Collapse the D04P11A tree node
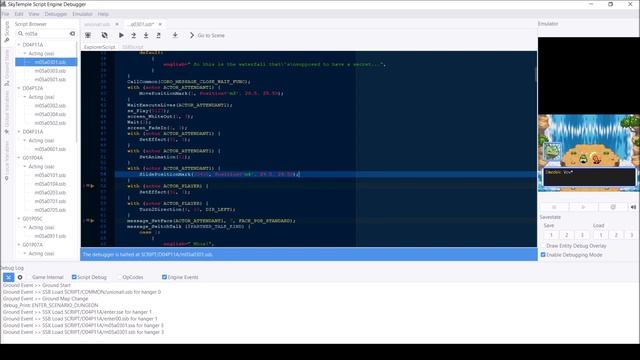Image resolution: width=640 pixels, height=360 pixels. coord(19,44)
